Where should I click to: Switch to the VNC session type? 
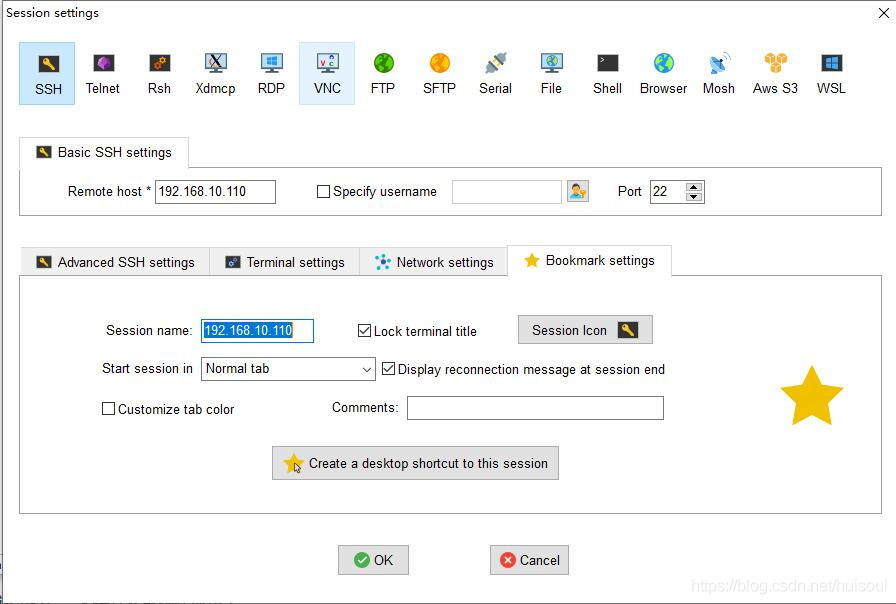[x=327, y=73]
